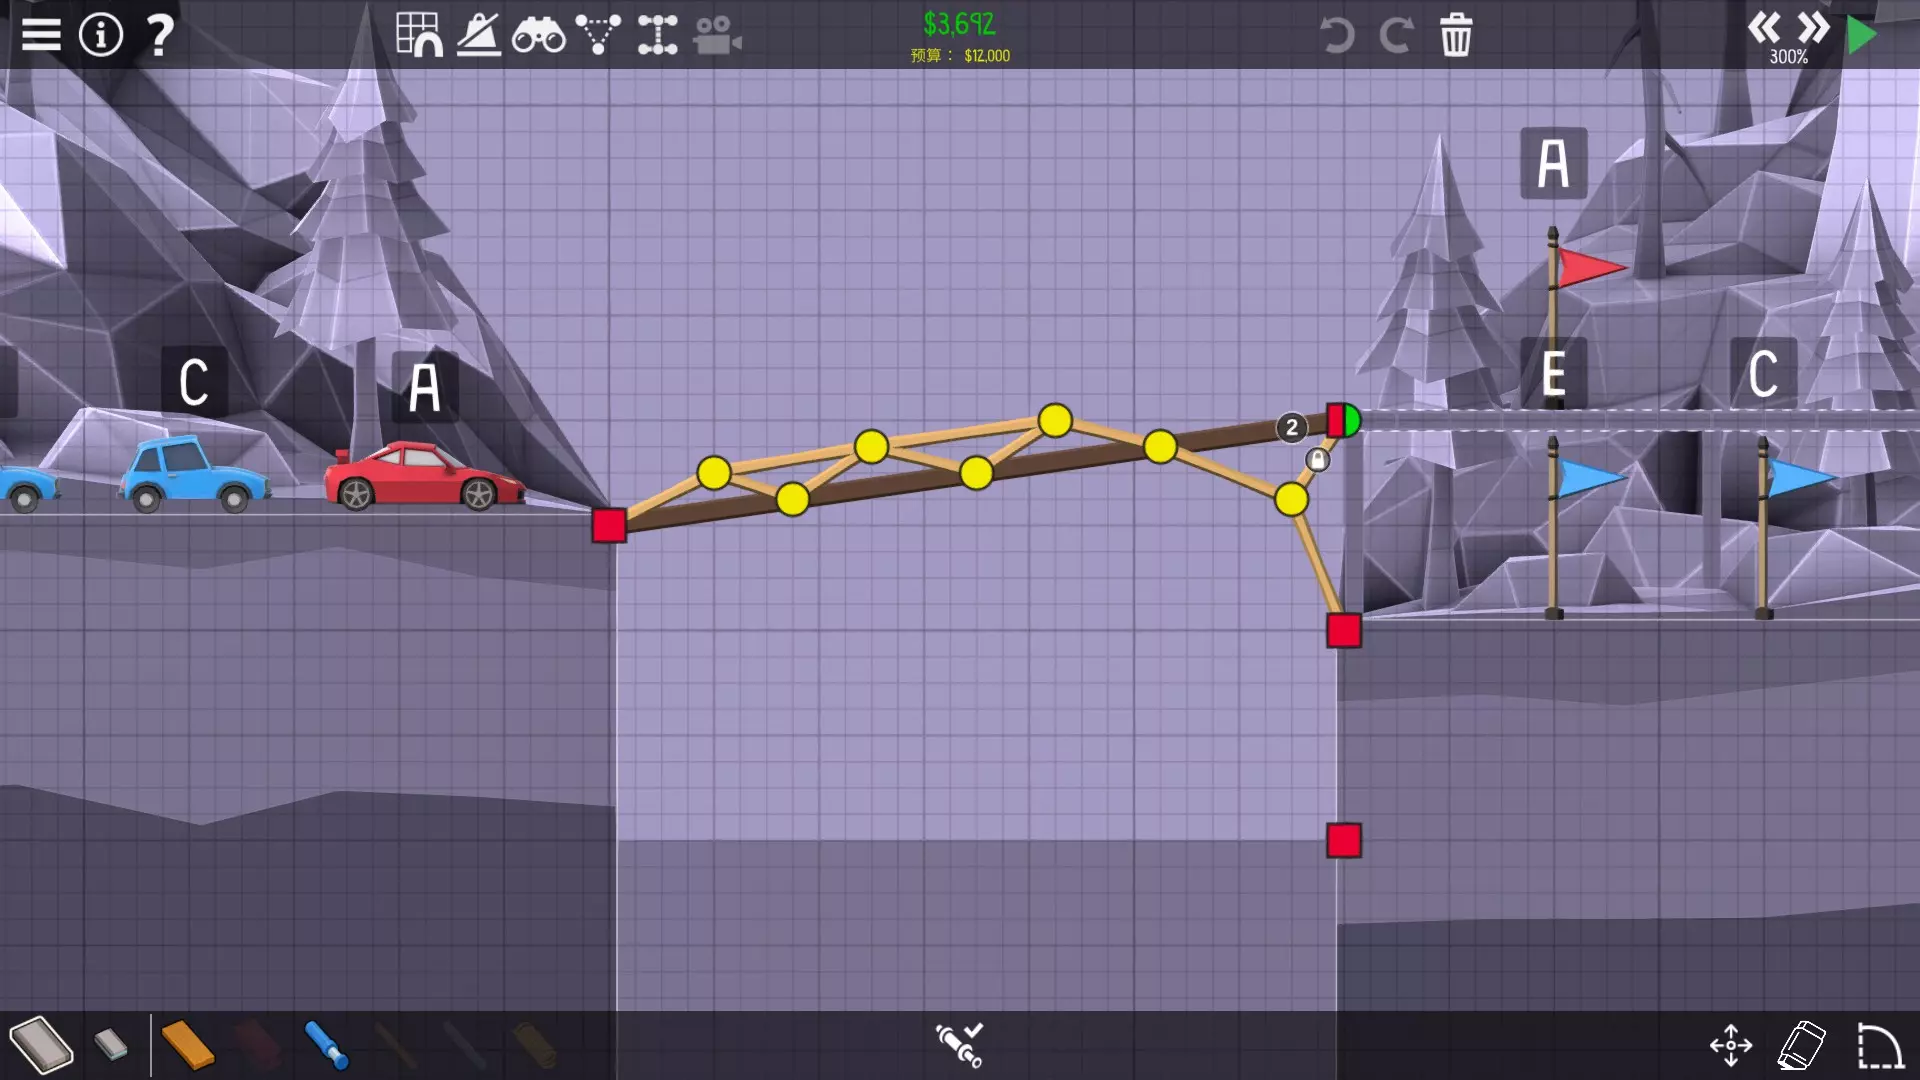Image resolution: width=1920 pixels, height=1080 pixels.
Task: Select the binoculars view icon
Action: pyautogui.click(x=538, y=36)
